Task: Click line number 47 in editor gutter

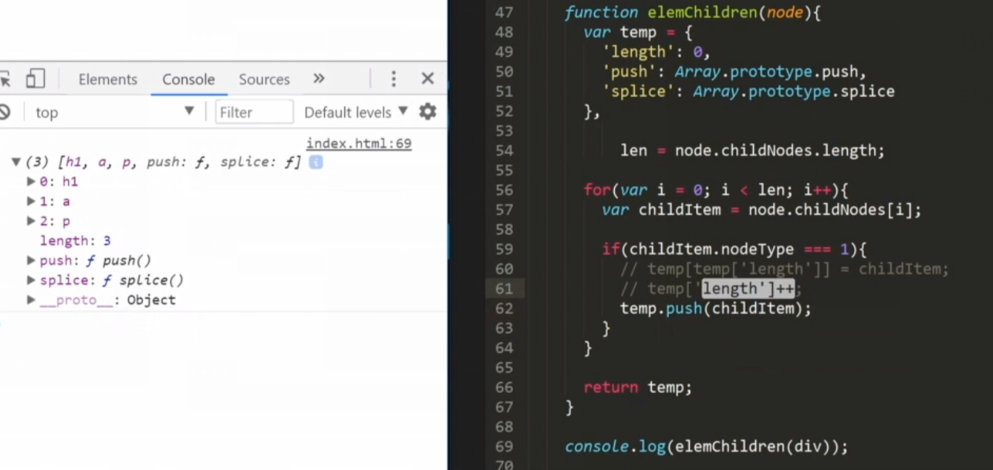Action: click(503, 13)
